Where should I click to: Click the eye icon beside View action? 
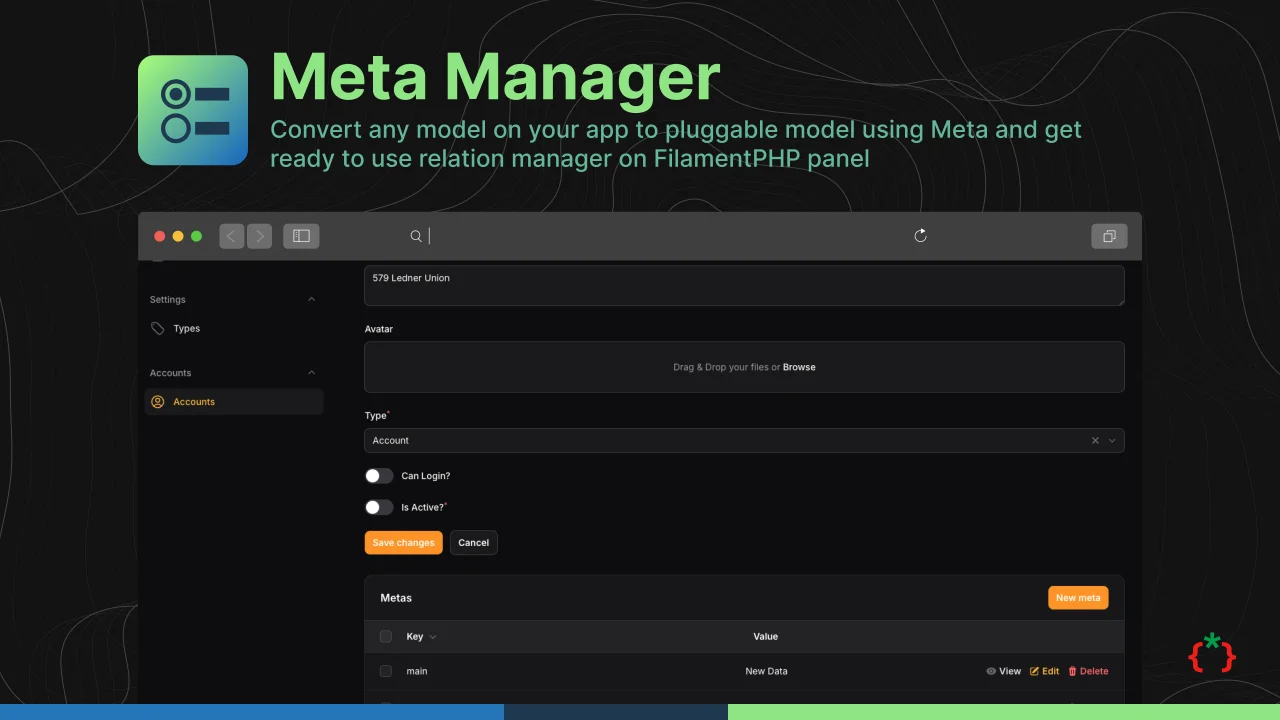pyautogui.click(x=990, y=671)
